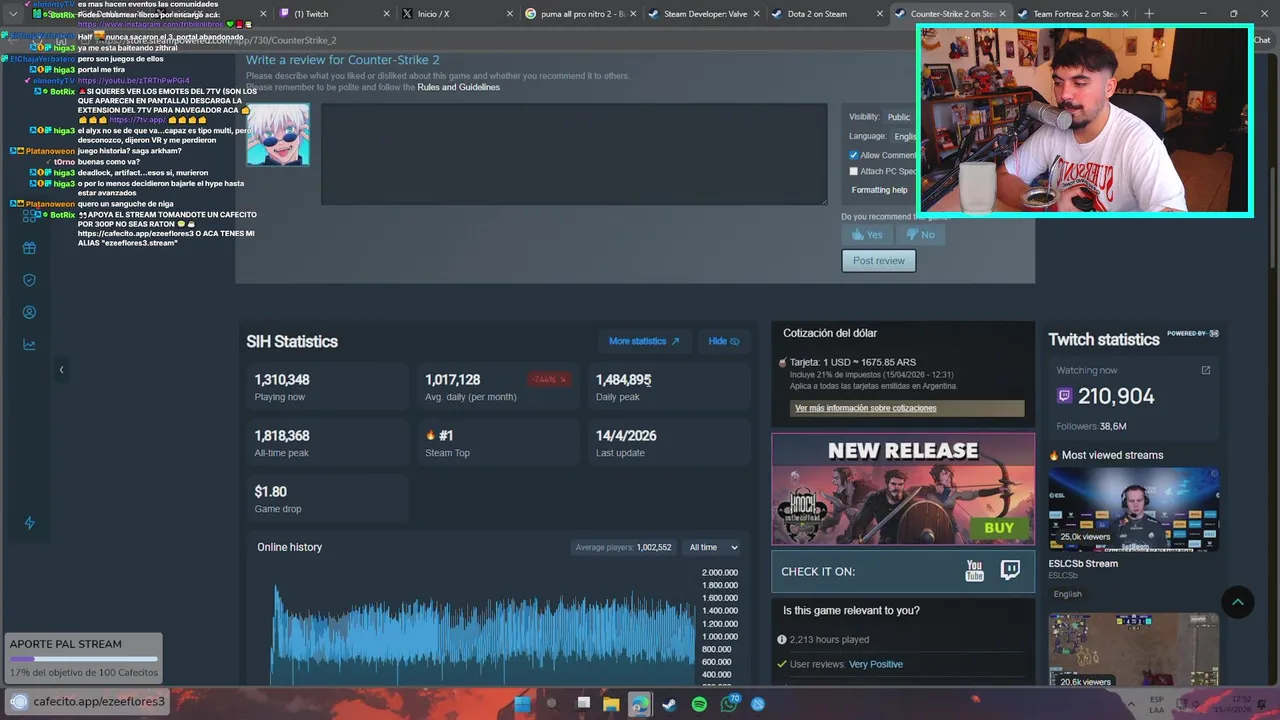
Task: Click the lightning bolt sidebar icon
Action: (x=29, y=523)
